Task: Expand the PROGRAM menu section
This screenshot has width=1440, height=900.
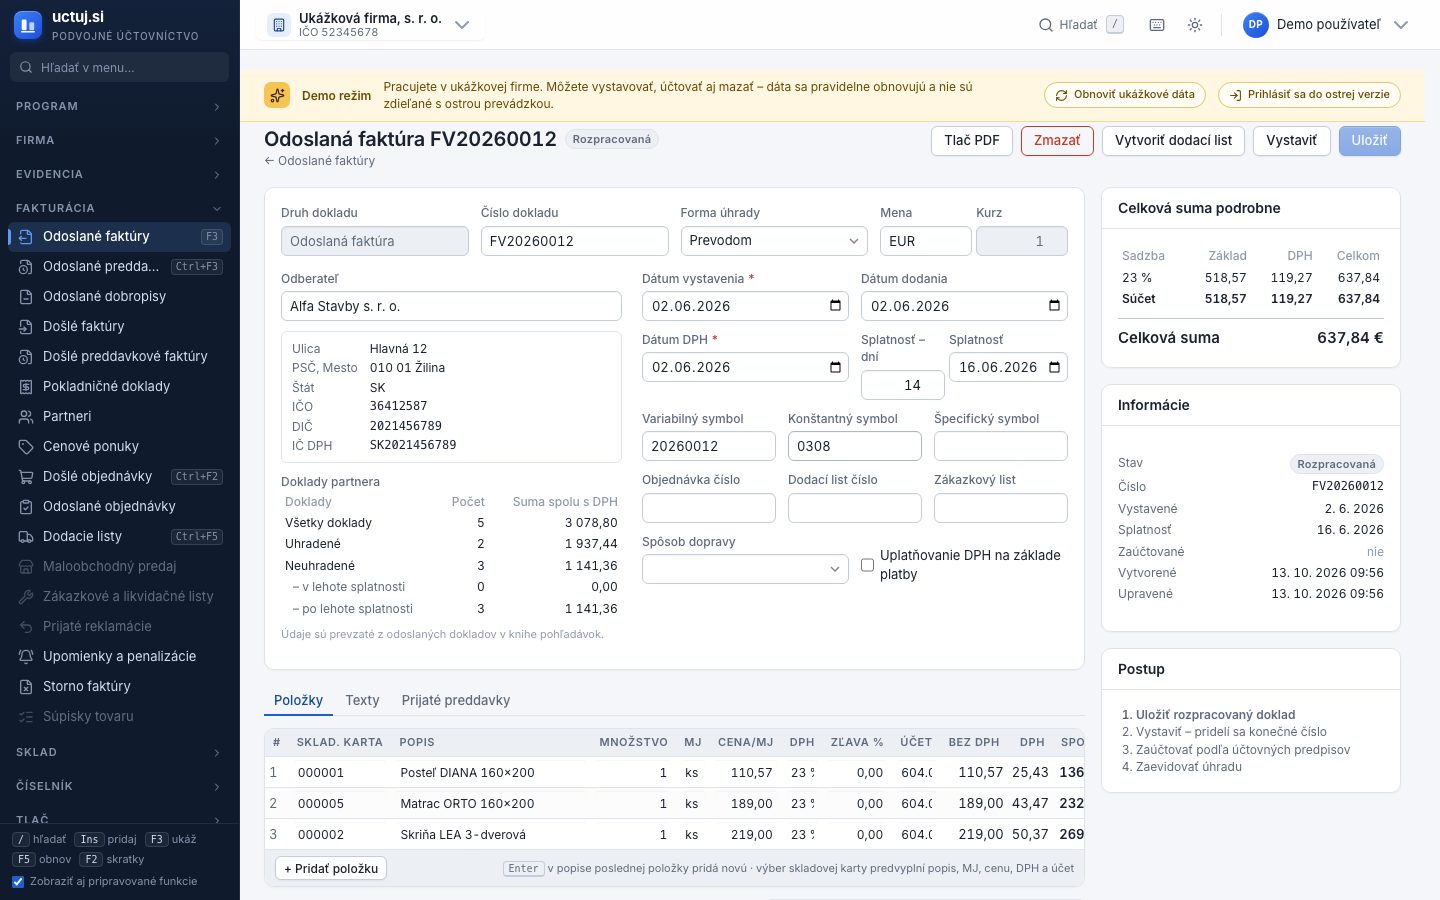Action: tap(120, 106)
